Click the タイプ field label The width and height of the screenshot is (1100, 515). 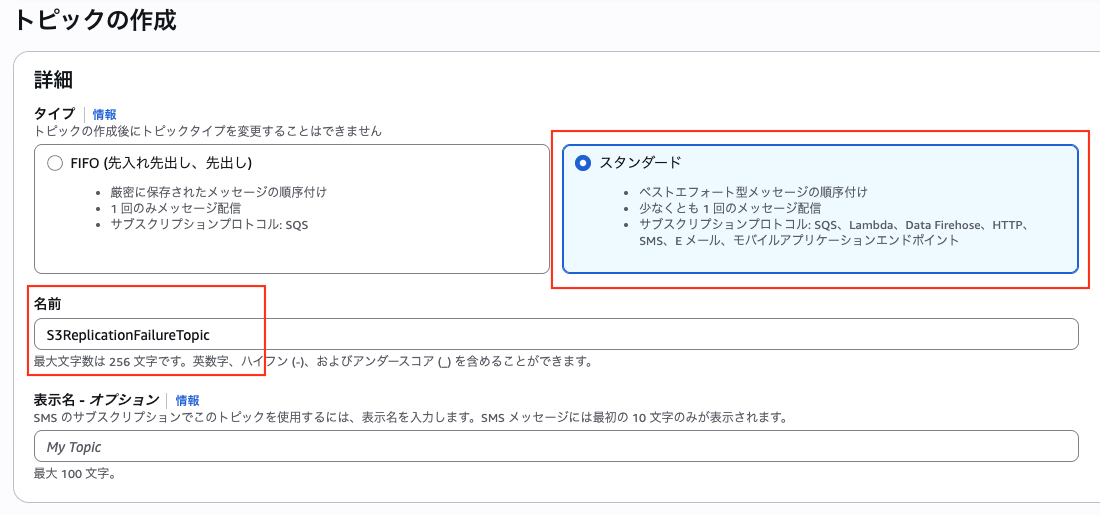pos(54,115)
